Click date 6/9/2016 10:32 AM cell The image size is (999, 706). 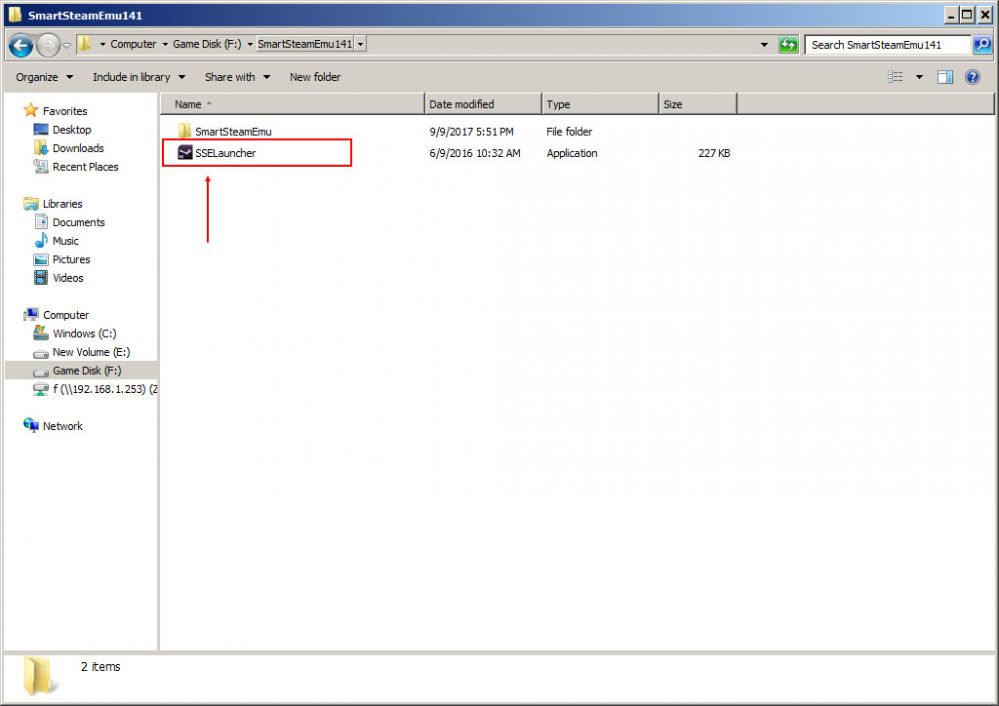(475, 153)
